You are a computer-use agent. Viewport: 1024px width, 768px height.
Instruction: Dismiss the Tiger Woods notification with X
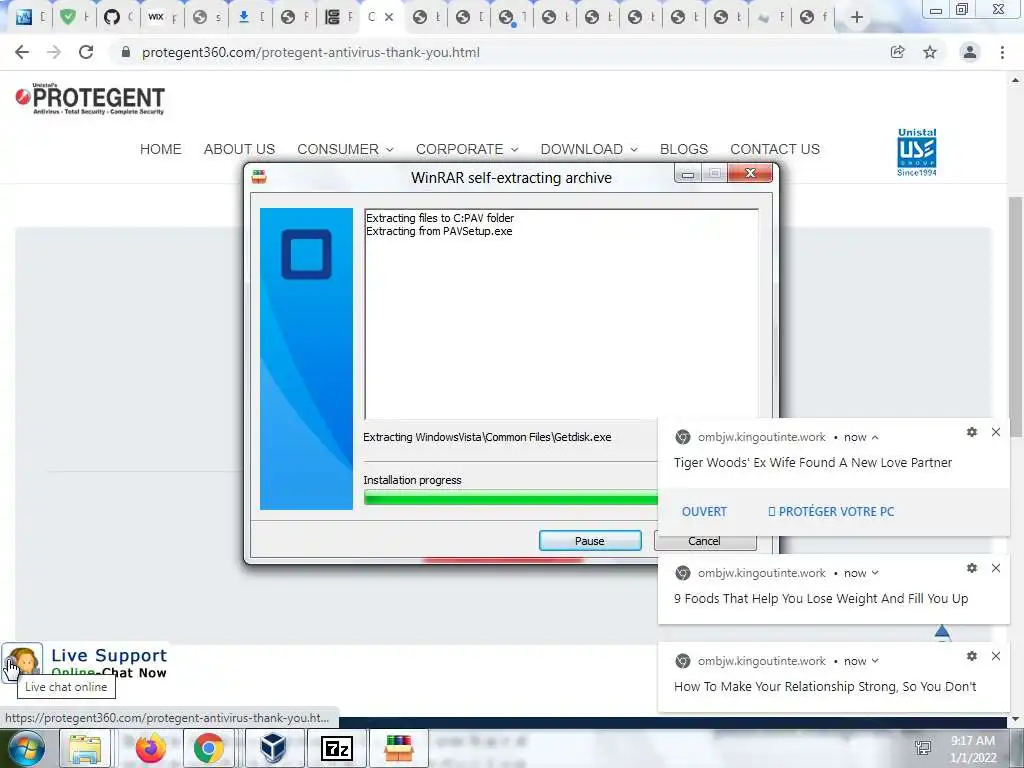pyautogui.click(x=996, y=432)
